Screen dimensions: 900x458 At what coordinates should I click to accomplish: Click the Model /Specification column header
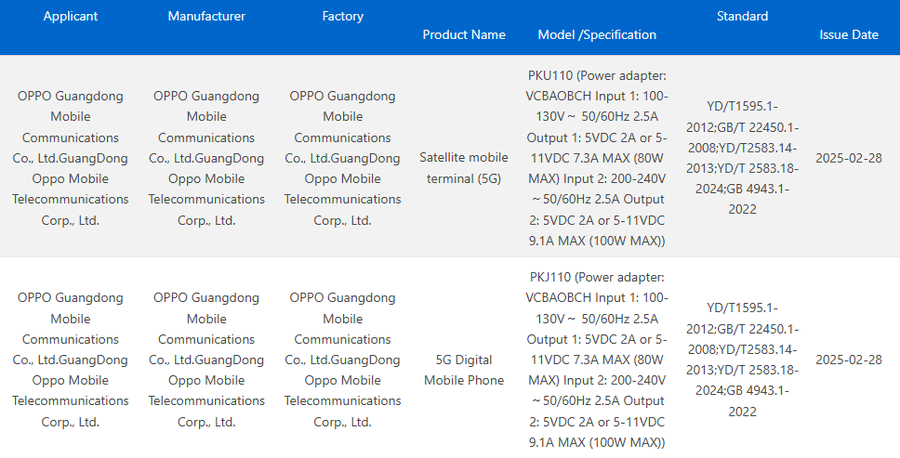point(597,35)
